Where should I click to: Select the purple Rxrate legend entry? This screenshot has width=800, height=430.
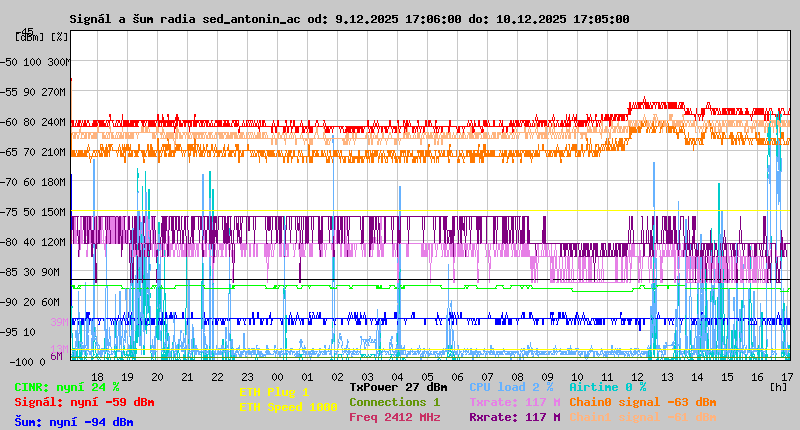pyautogui.click(x=514, y=417)
